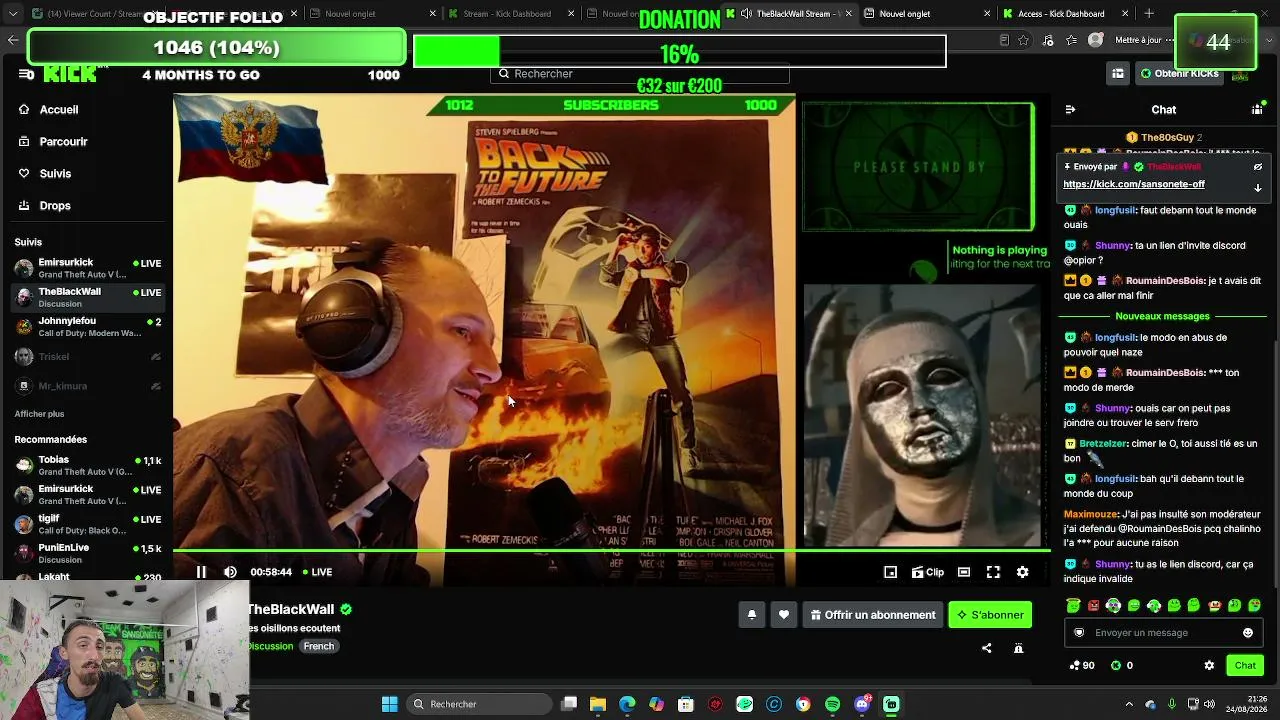Open mini player picture-in-picture icon
The height and width of the screenshot is (720, 1280).
point(890,572)
